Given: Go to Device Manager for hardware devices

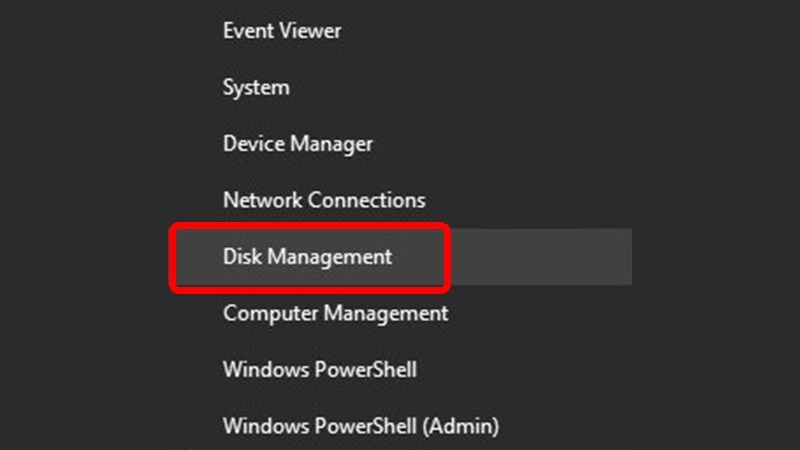Looking at the screenshot, I should point(298,144).
